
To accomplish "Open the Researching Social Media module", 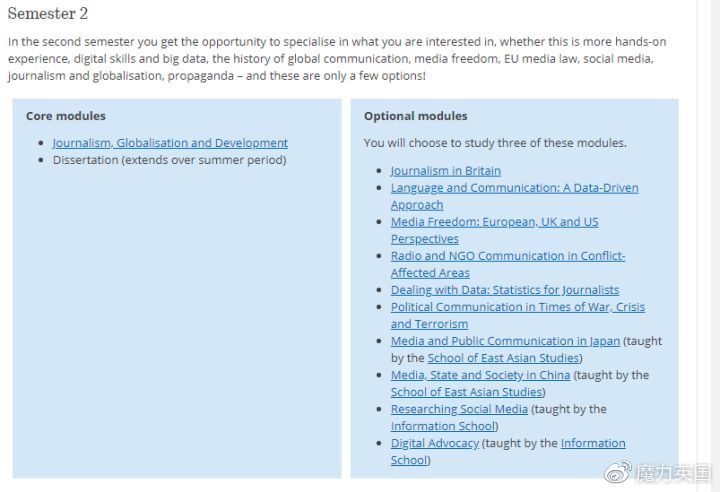I will [x=459, y=409].
